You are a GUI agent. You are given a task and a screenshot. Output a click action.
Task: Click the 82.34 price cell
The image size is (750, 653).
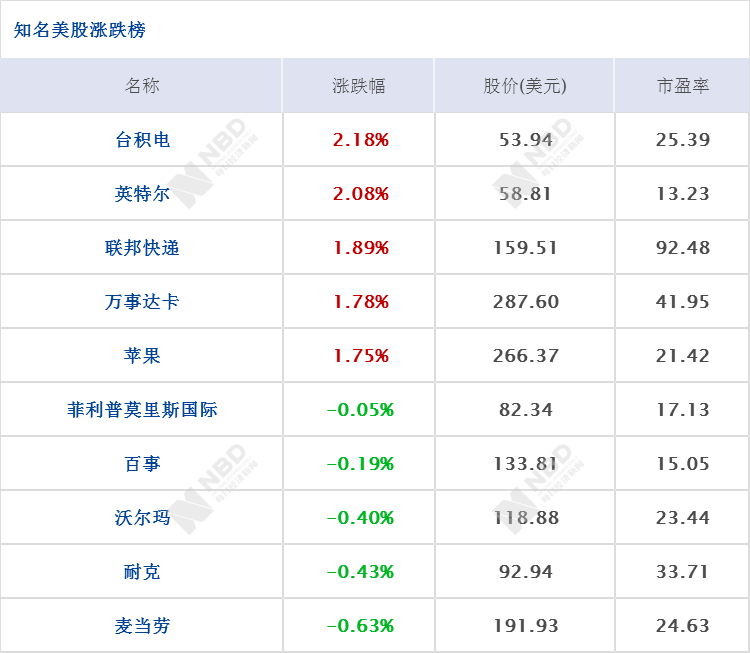(526, 410)
